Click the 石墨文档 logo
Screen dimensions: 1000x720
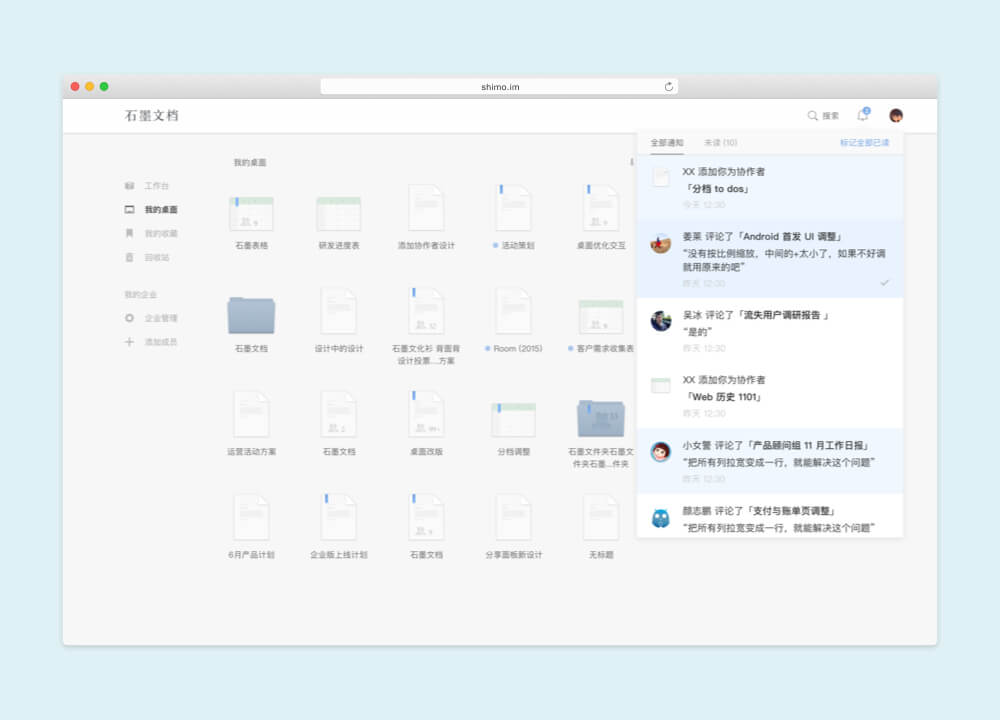[152, 116]
